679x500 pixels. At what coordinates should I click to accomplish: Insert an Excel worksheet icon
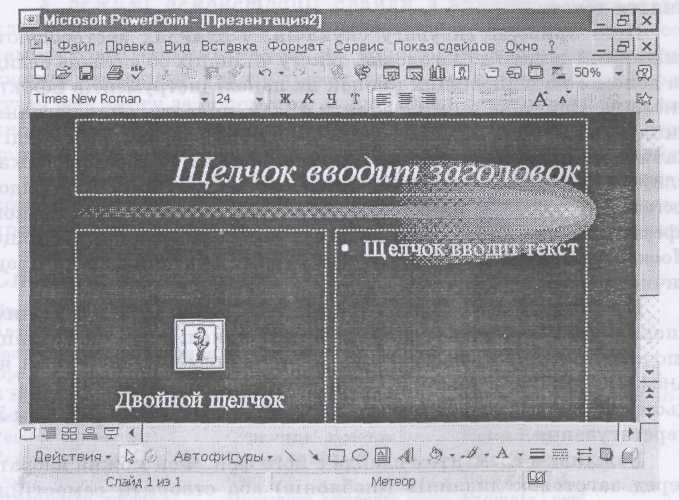coord(414,73)
